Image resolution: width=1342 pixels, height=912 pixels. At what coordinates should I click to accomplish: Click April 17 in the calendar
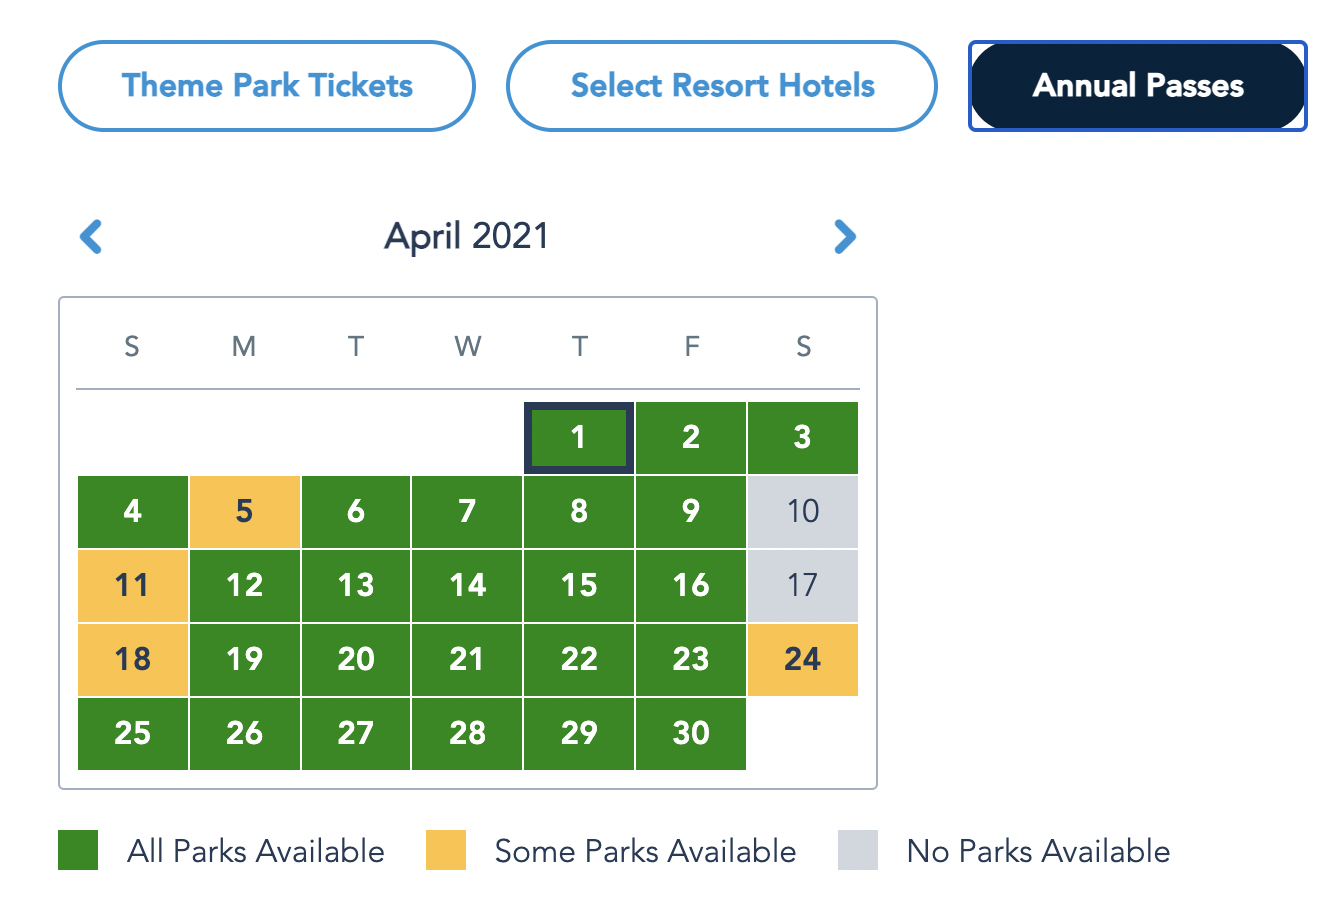(x=802, y=586)
